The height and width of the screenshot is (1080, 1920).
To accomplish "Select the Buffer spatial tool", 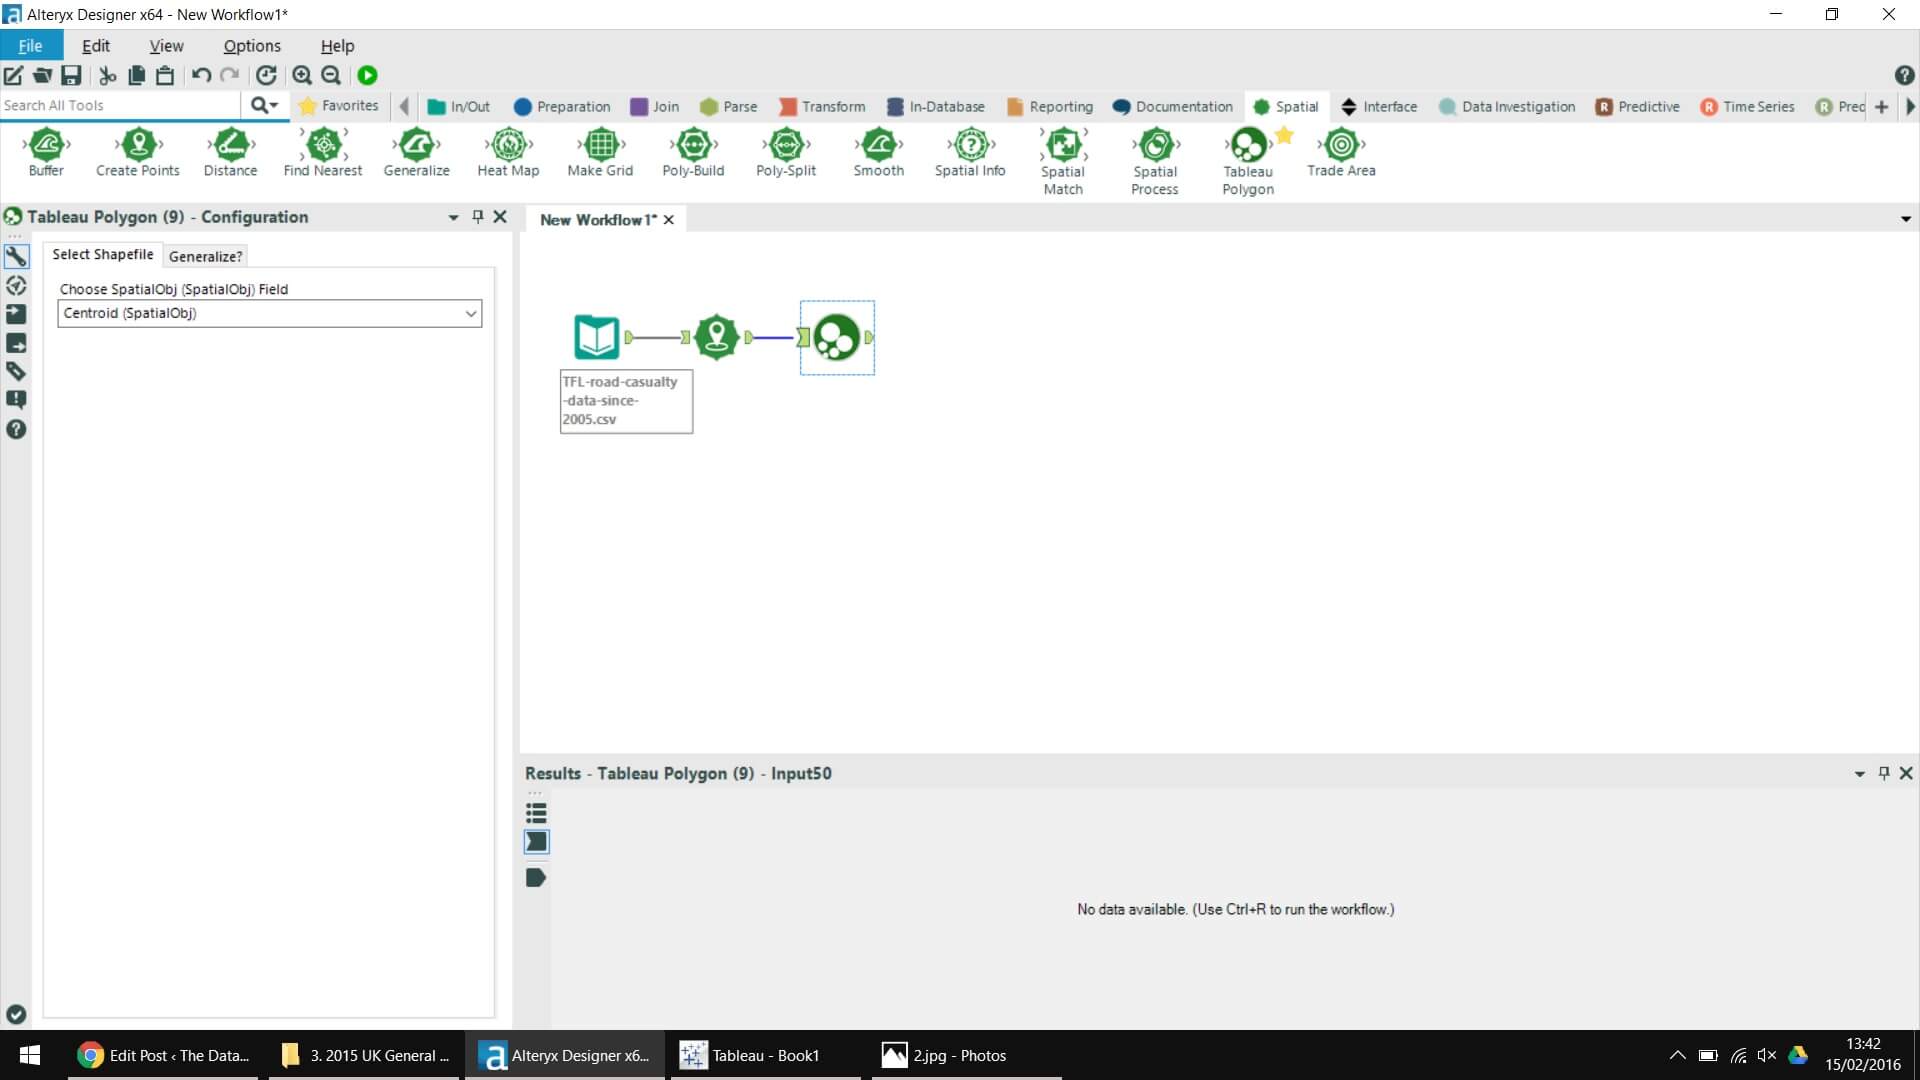I will tap(46, 146).
